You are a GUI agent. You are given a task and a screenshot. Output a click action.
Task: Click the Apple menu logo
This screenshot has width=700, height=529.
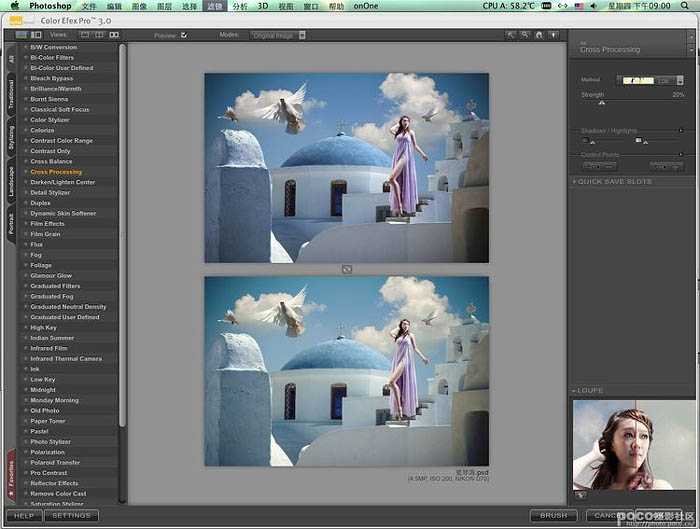pos(14,6)
